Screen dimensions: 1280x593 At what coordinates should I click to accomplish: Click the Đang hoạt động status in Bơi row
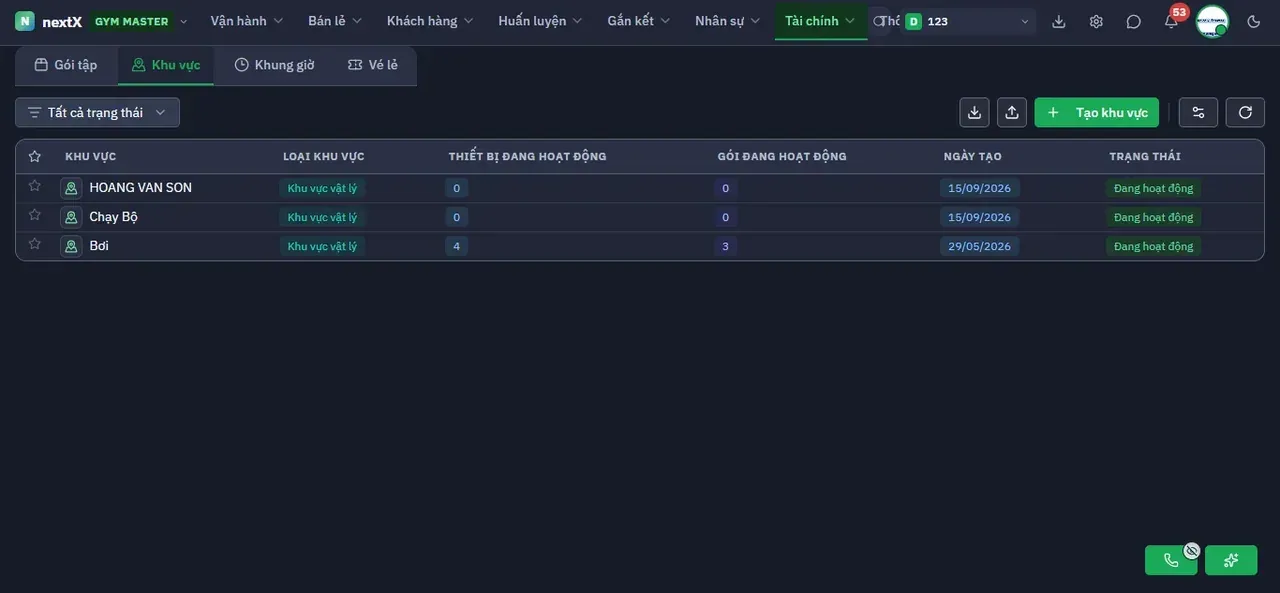pos(1153,246)
